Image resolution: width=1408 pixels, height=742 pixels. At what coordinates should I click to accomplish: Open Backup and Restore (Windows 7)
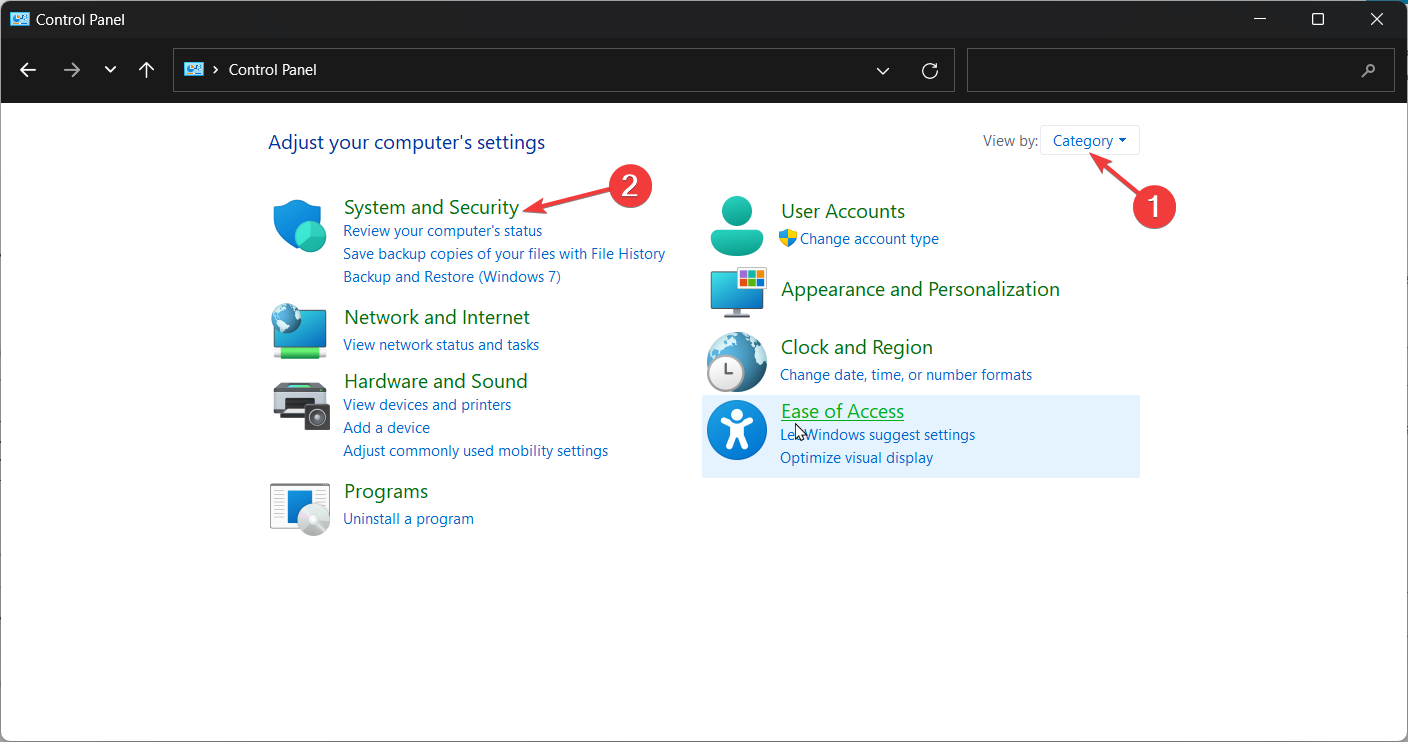coord(452,276)
